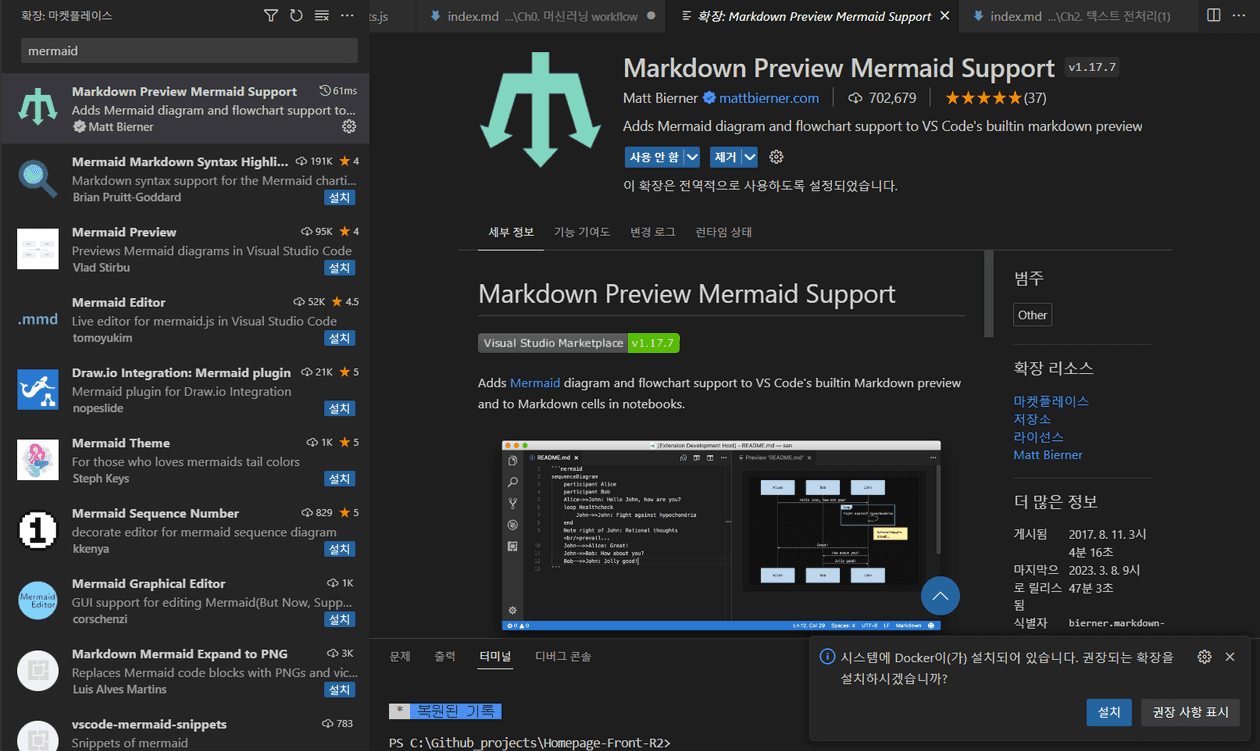Switch to the 출력 panel tab
This screenshot has height=751, width=1260.
click(444, 656)
